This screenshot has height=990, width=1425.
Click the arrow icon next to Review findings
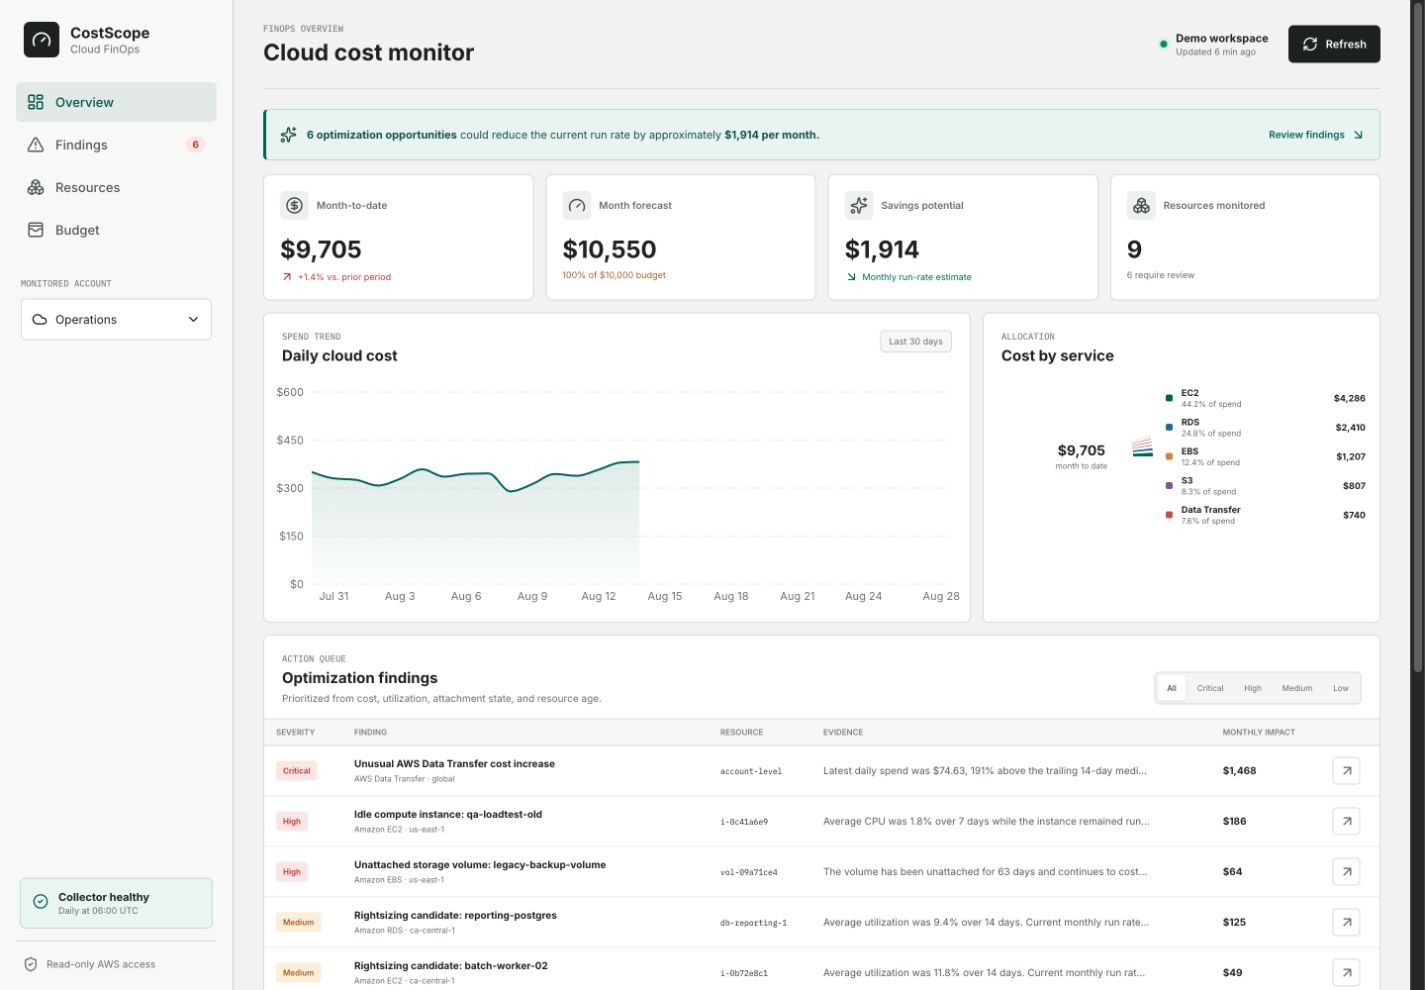pyautogui.click(x=1358, y=135)
